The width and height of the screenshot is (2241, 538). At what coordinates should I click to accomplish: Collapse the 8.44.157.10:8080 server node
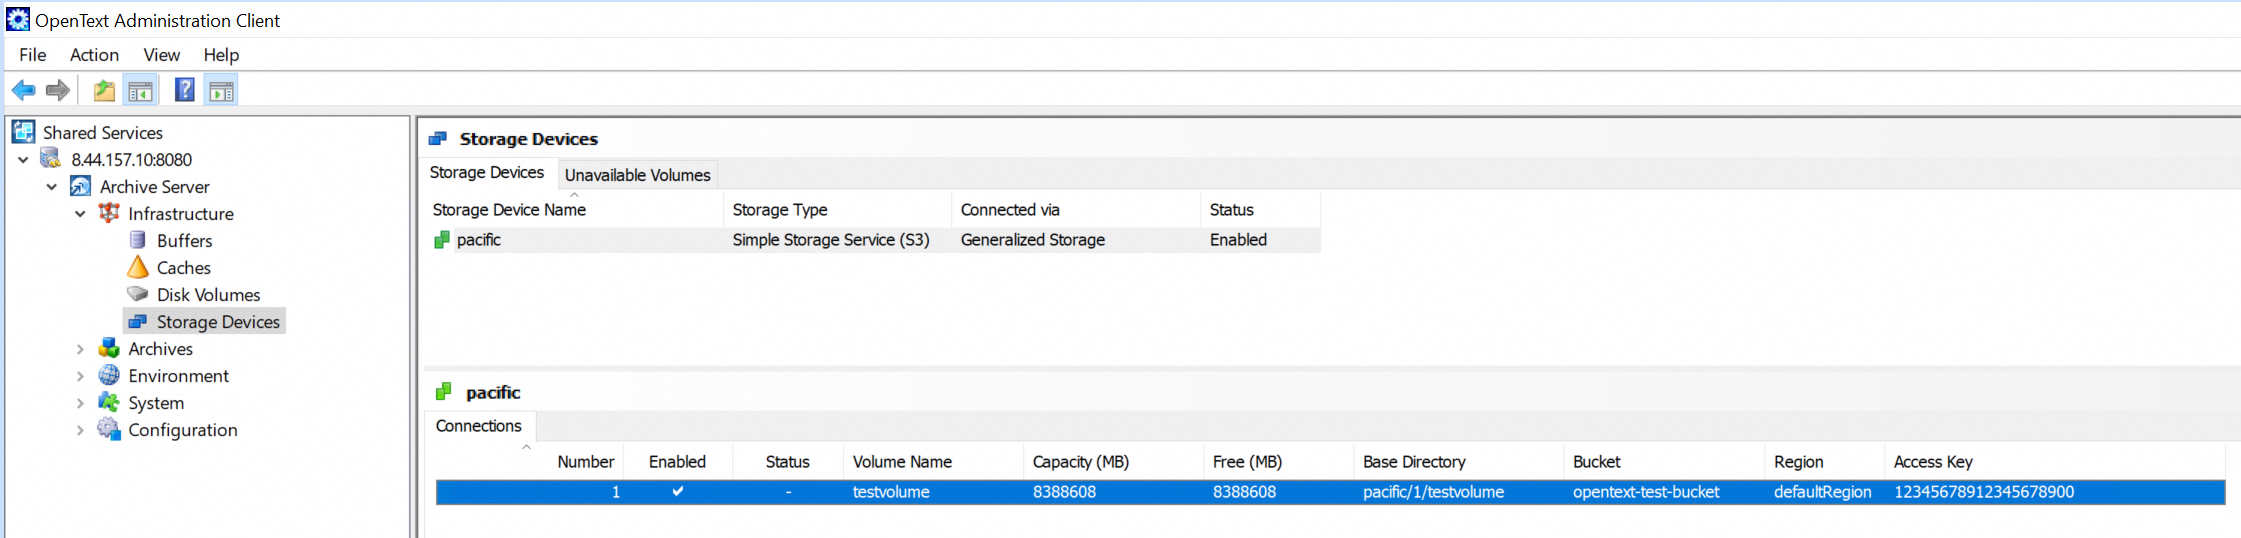(x=23, y=160)
